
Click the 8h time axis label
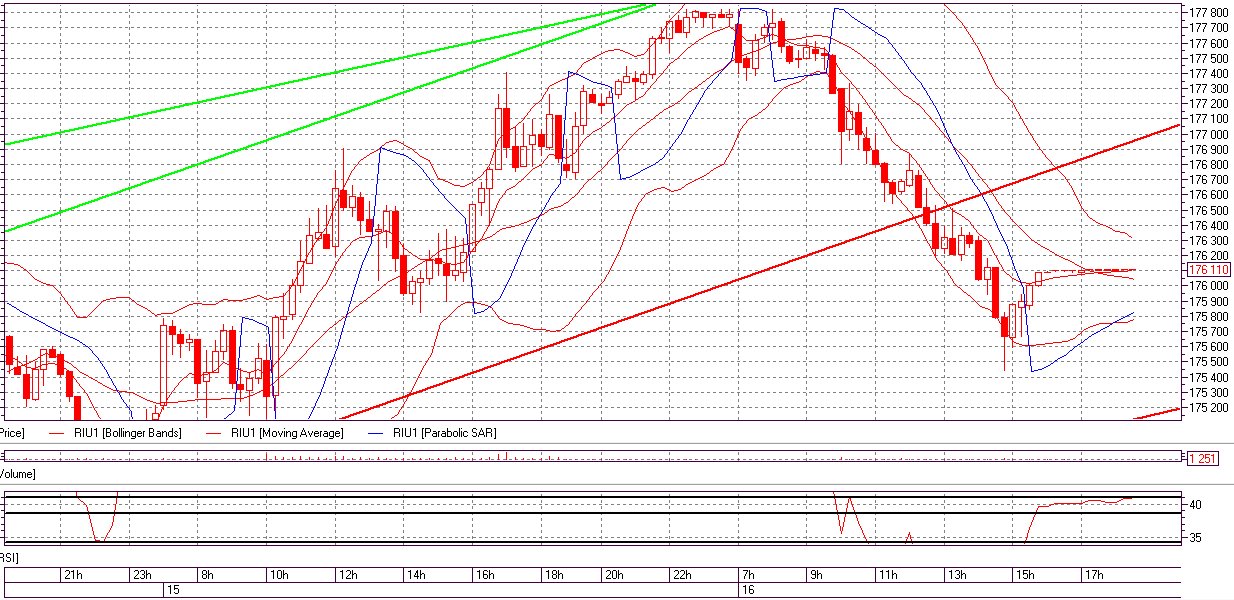point(207,575)
